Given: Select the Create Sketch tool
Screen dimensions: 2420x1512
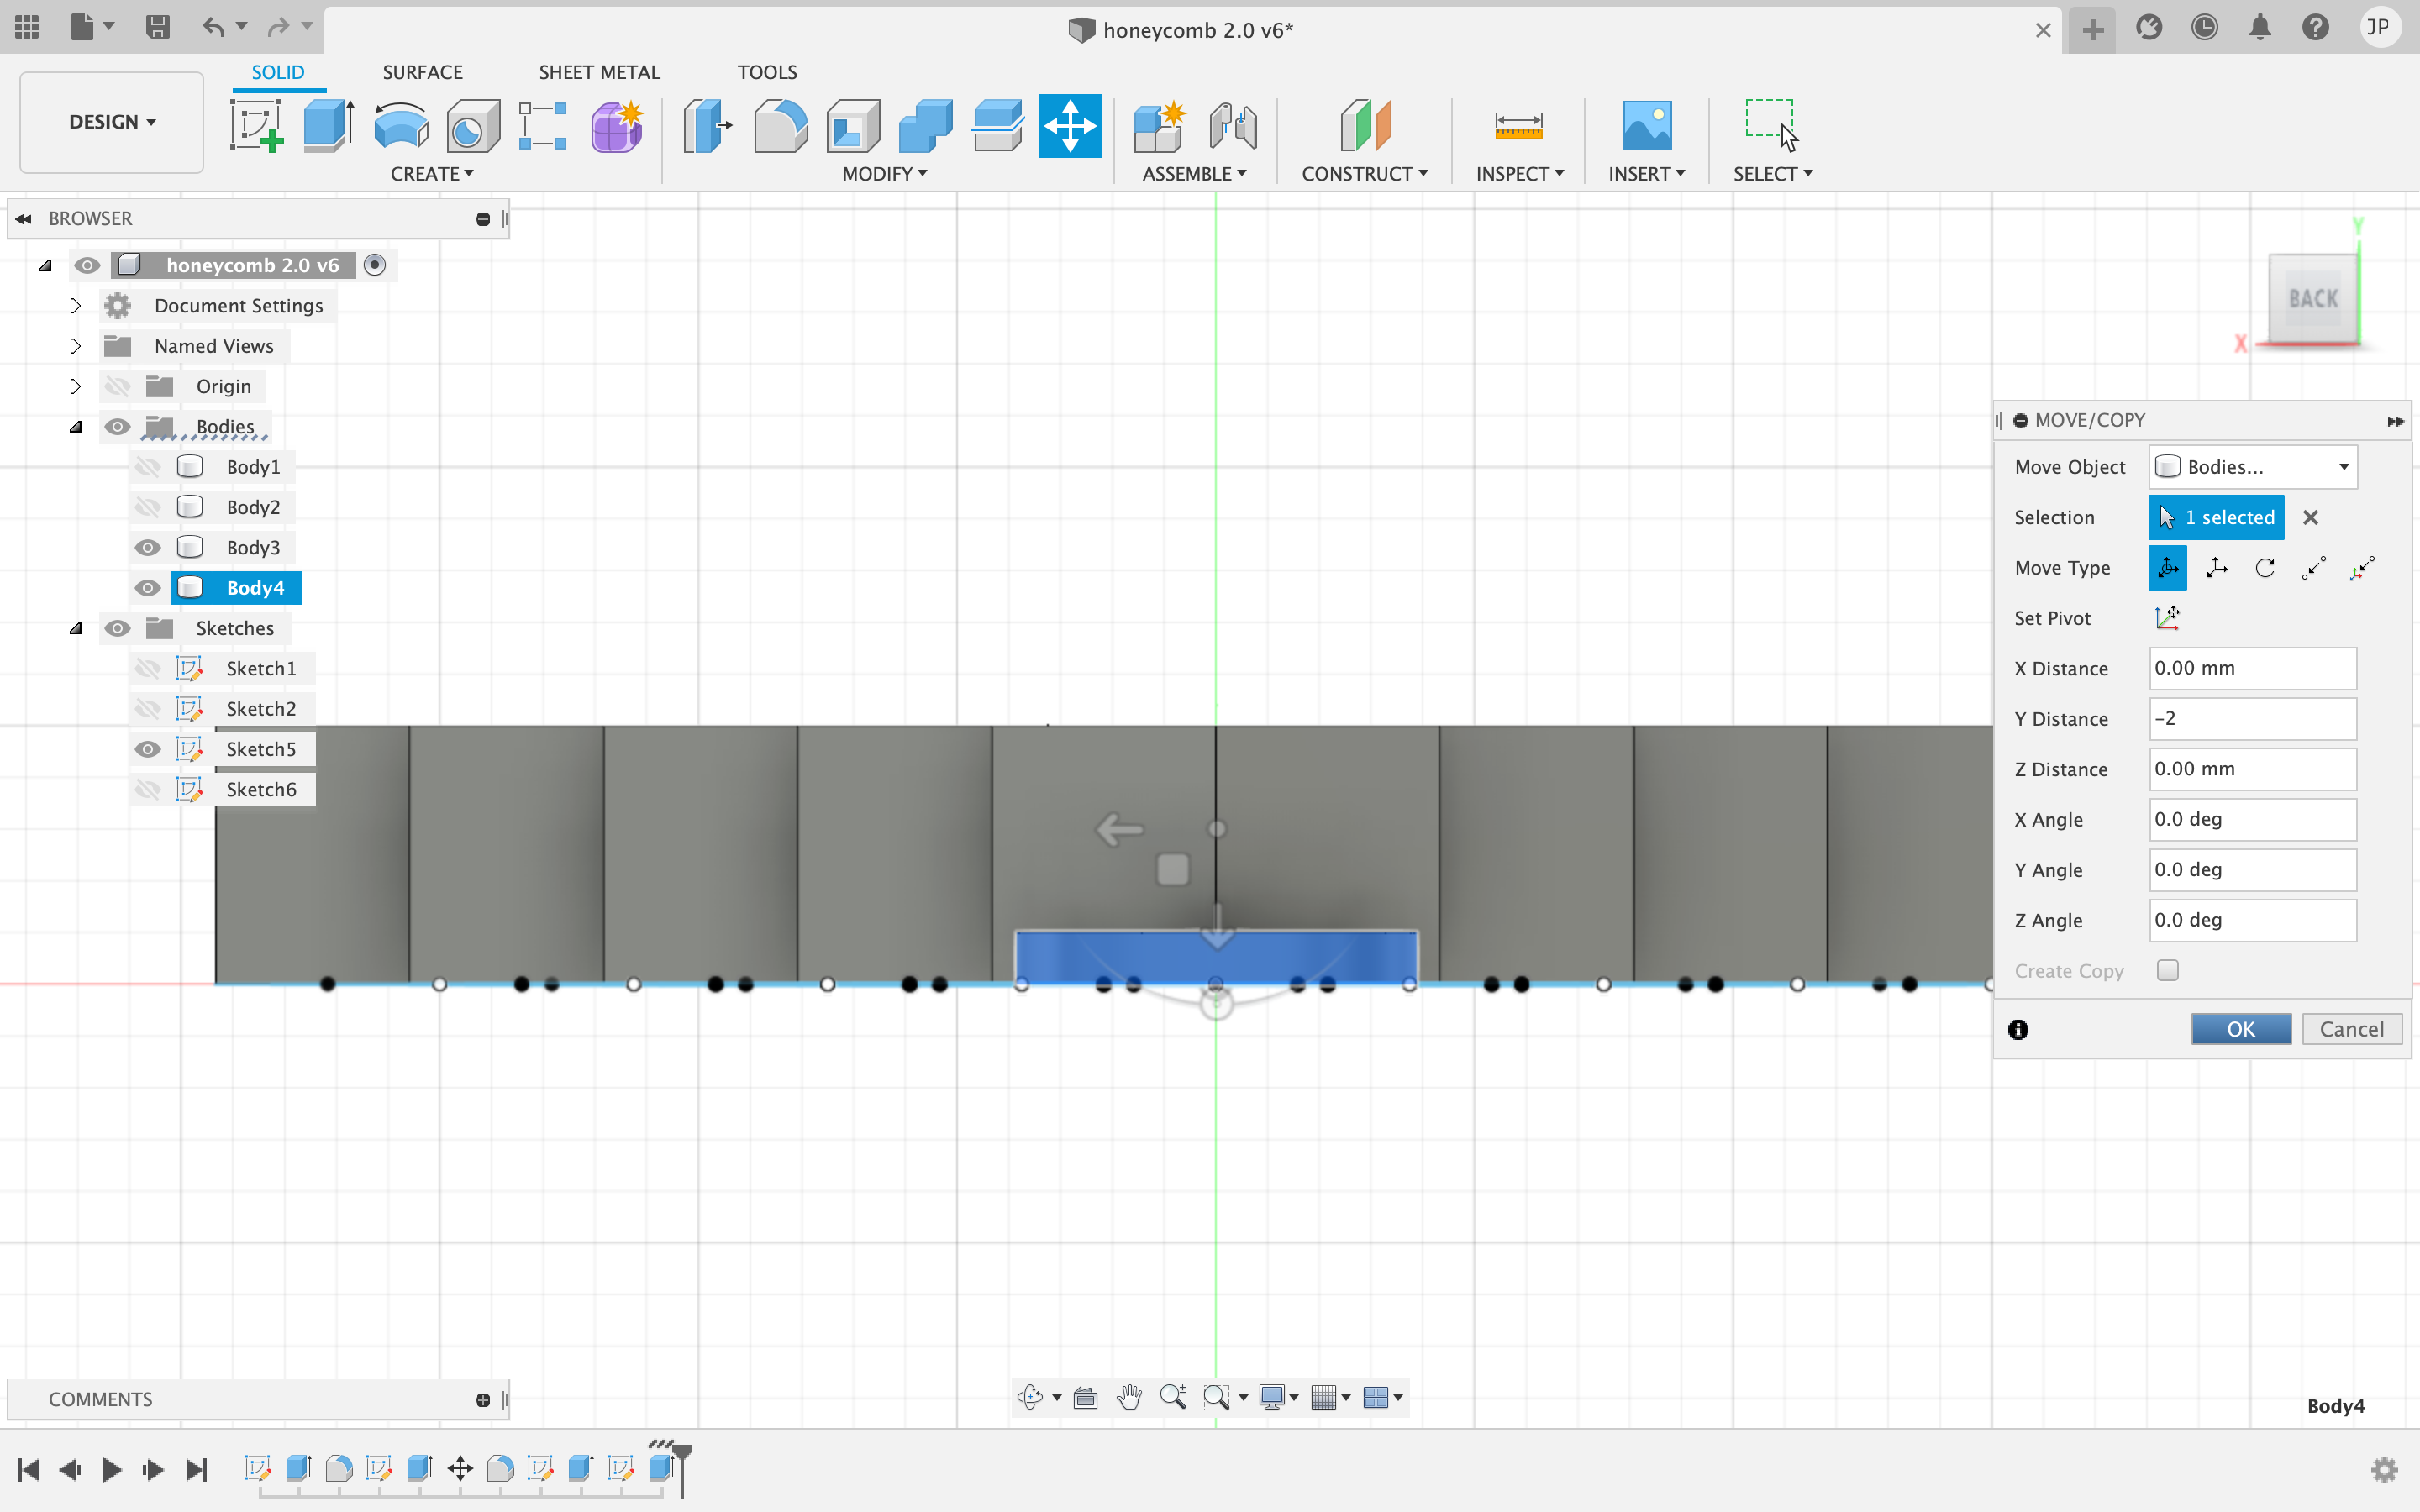Looking at the screenshot, I should [x=257, y=126].
